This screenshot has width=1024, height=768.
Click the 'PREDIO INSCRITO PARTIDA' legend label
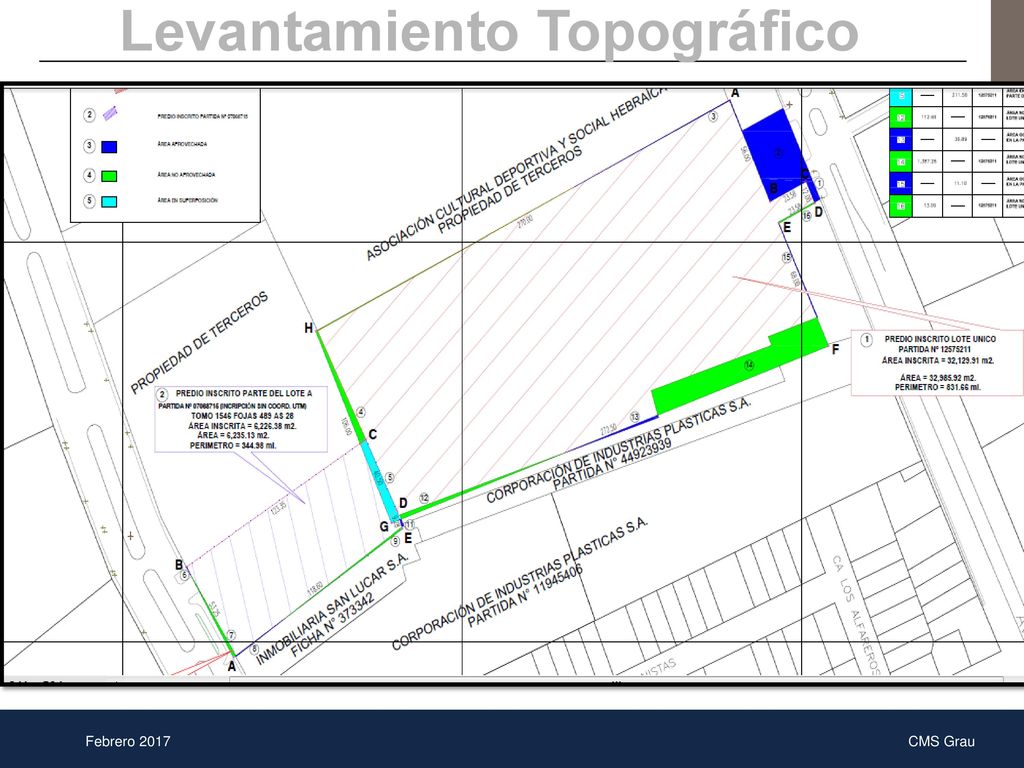point(202,116)
